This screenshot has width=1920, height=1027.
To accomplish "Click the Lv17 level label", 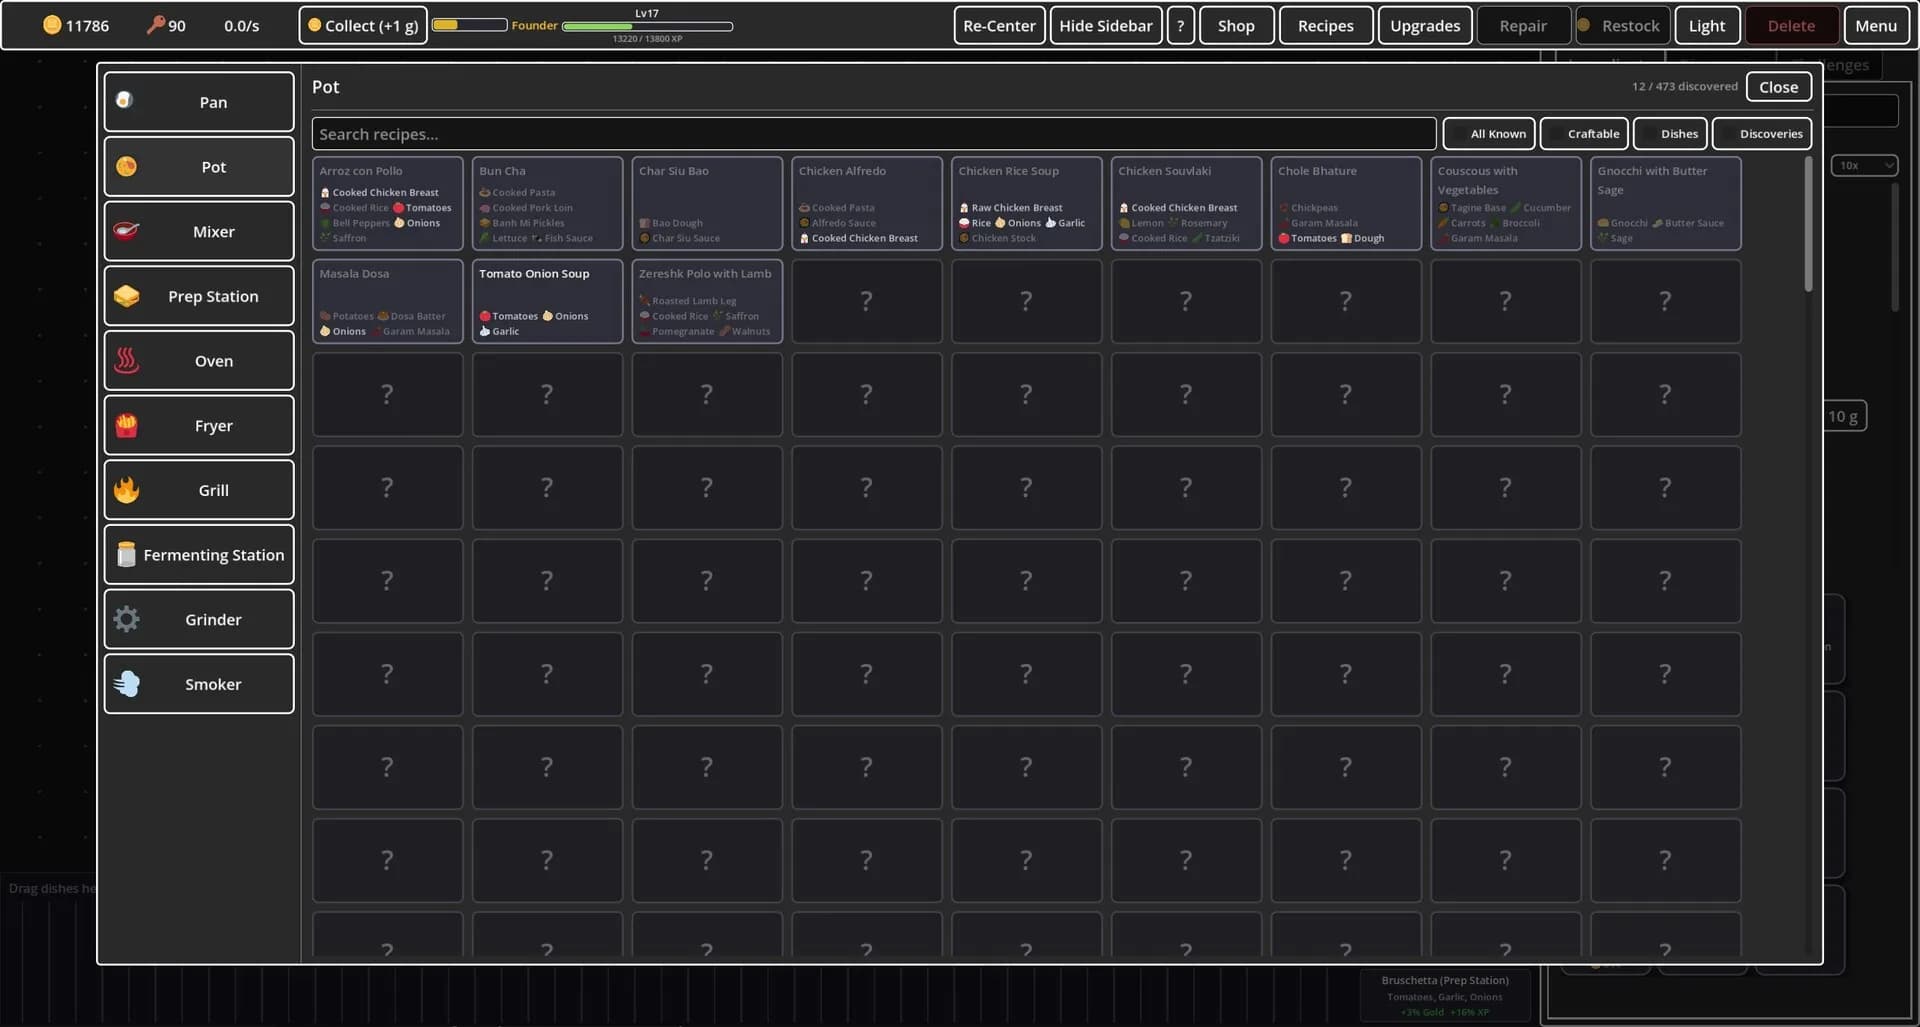I will (x=647, y=13).
